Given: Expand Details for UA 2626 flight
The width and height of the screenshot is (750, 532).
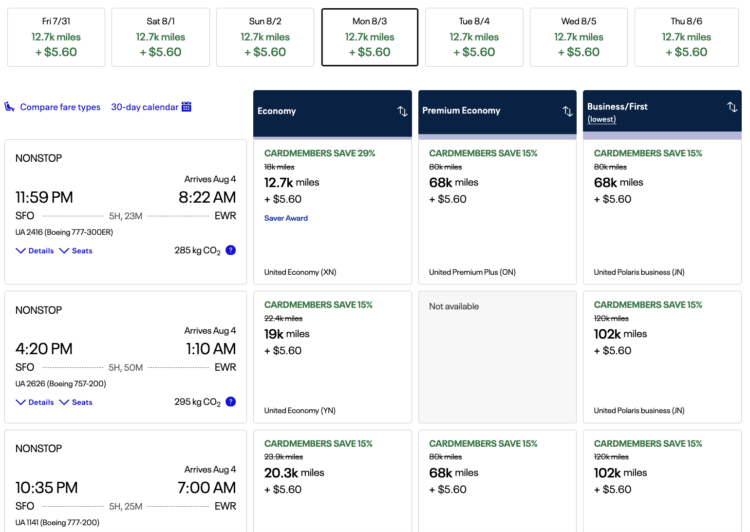Looking at the screenshot, I should (35, 402).
